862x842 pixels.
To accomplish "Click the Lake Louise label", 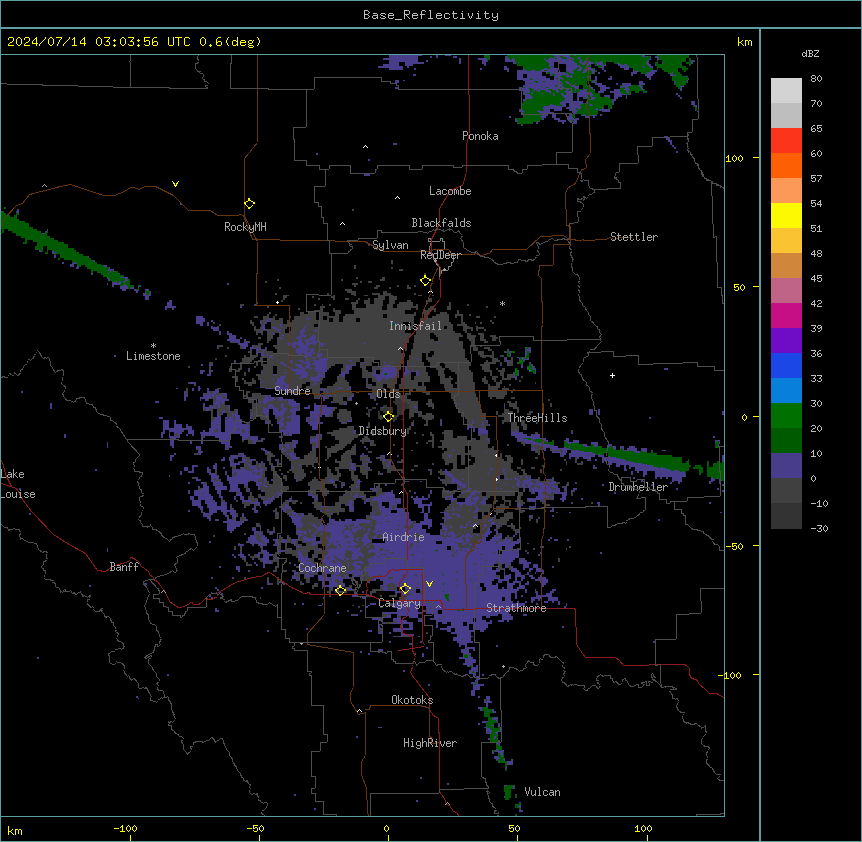I will click(x=18, y=484).
